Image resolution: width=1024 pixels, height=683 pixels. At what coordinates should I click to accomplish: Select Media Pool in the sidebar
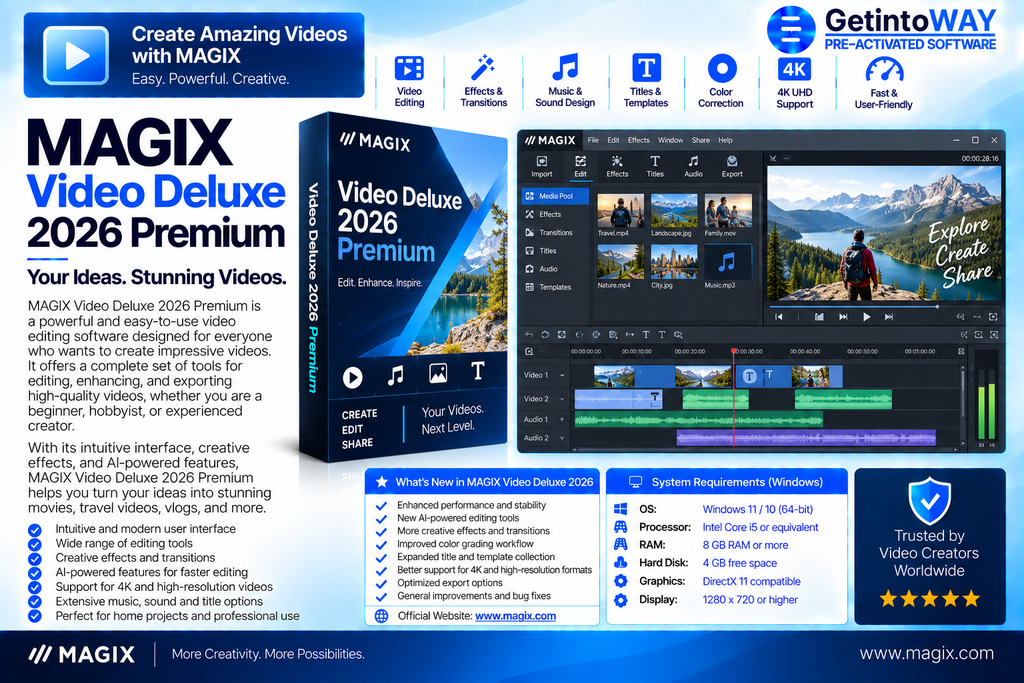coord(555,196)
